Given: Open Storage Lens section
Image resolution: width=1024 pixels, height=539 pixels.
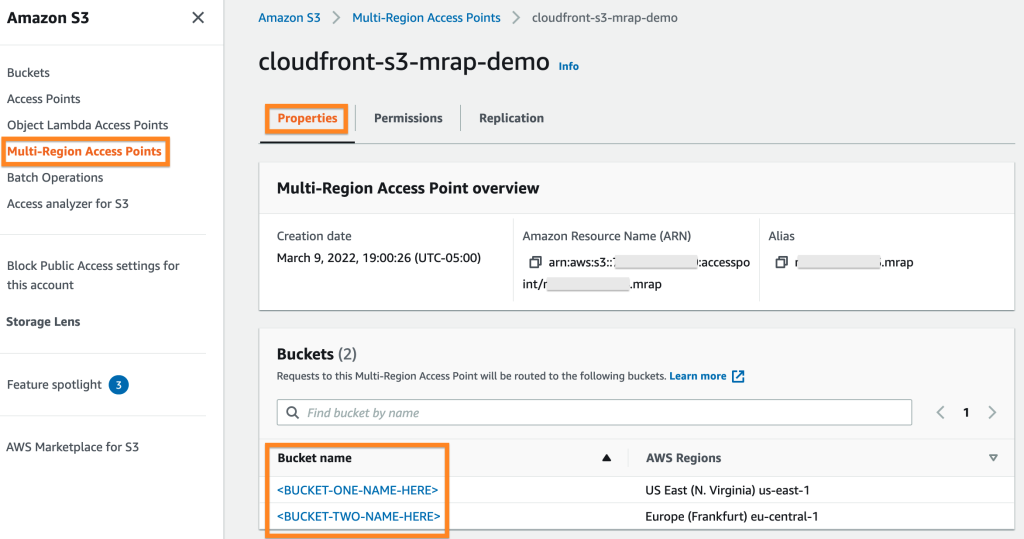Looking at the screenshot, I should pyautogui.click(x=43, y=321).
